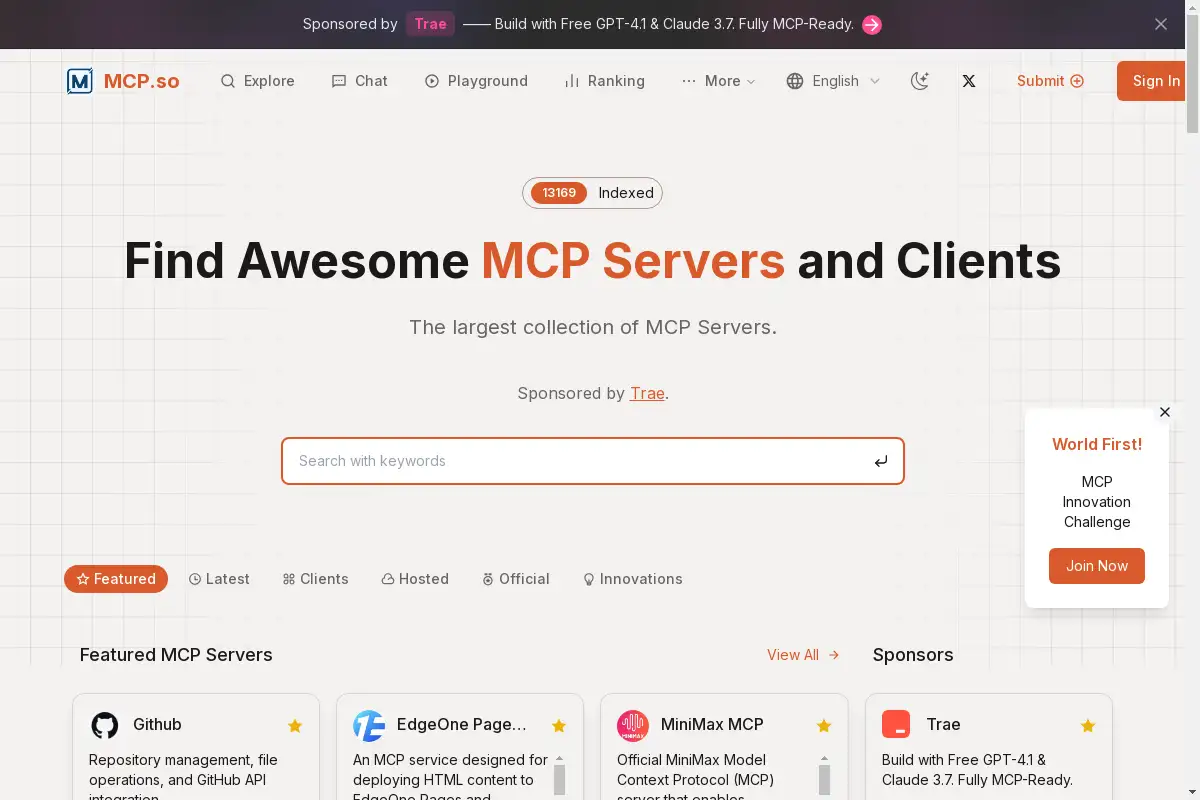Dismiss the top sponsor banner
This screenshot has height=800, width=1200.
click(x=1161, y=24)
